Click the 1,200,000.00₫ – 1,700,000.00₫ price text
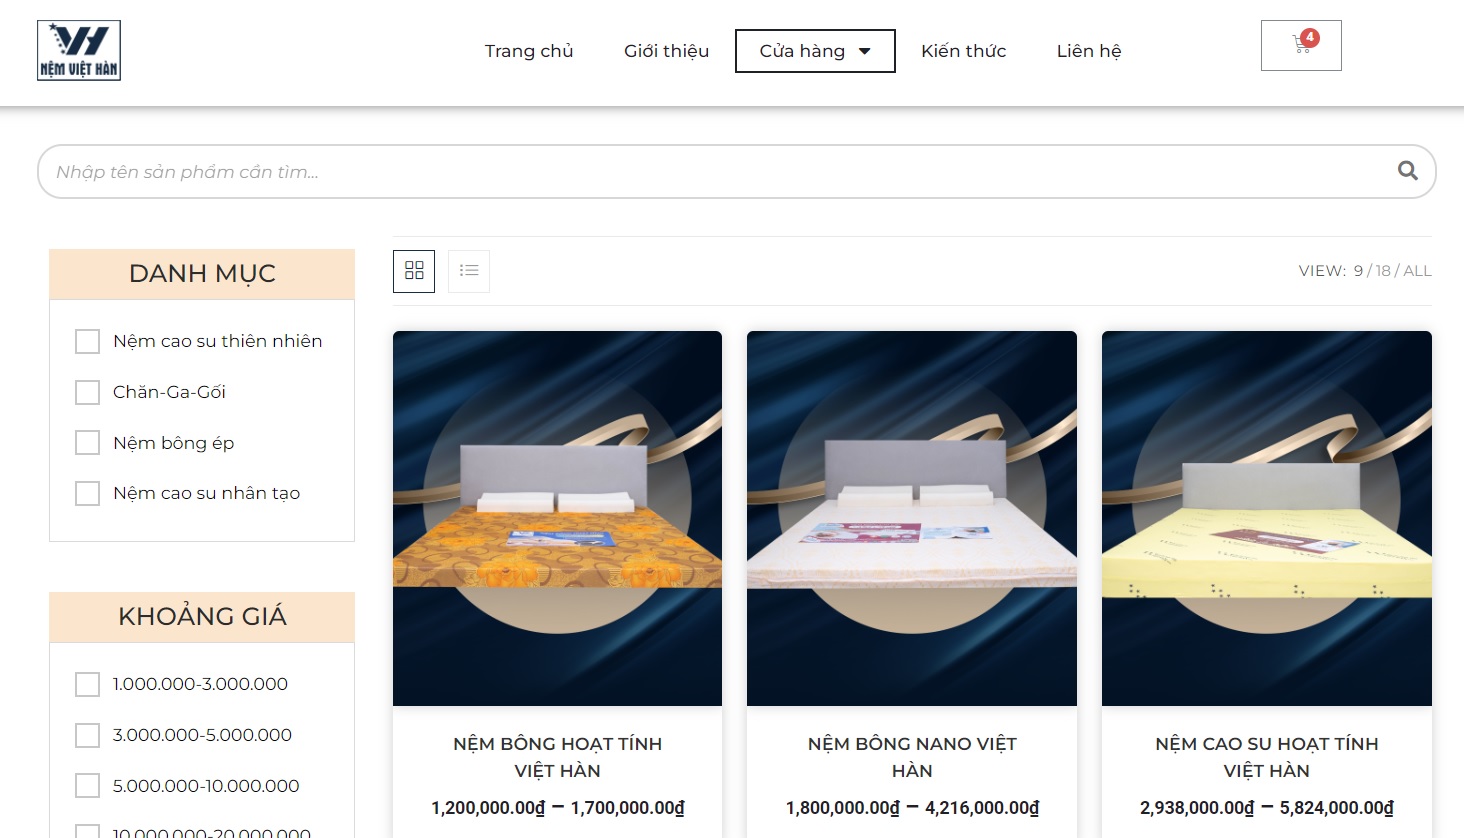This screenshot has height=838, width=1464. pyautogui.click(x=558, y=808)
